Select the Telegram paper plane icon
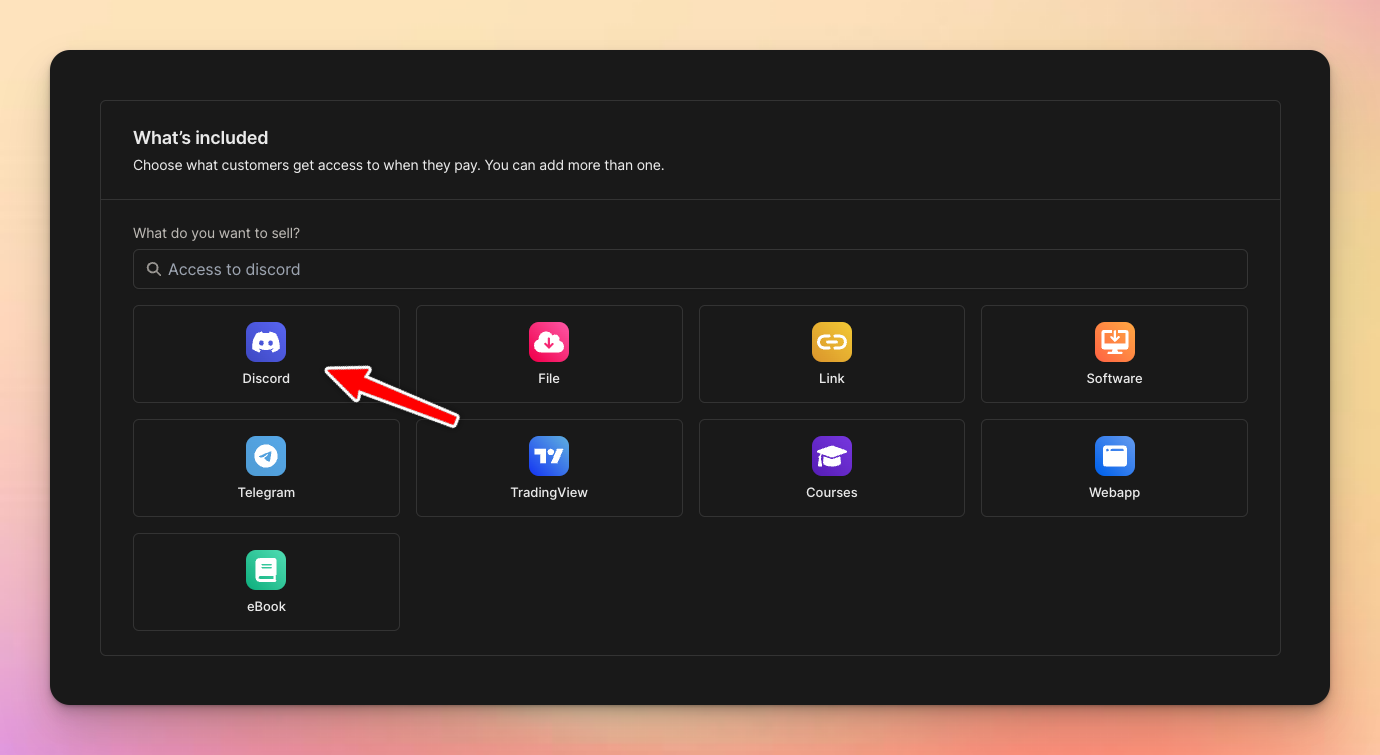Viewport: 1380px width, 755px height. click(x=266, y=455)
